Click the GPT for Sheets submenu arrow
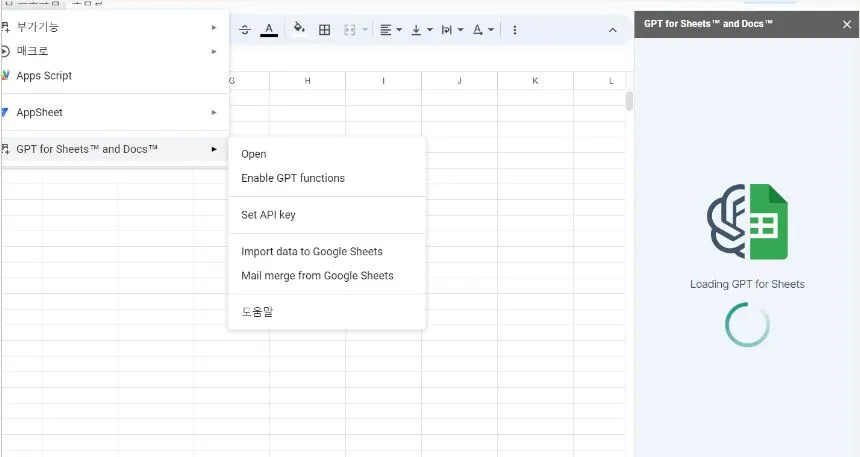 pyautogui.click(x=214, y=149)
